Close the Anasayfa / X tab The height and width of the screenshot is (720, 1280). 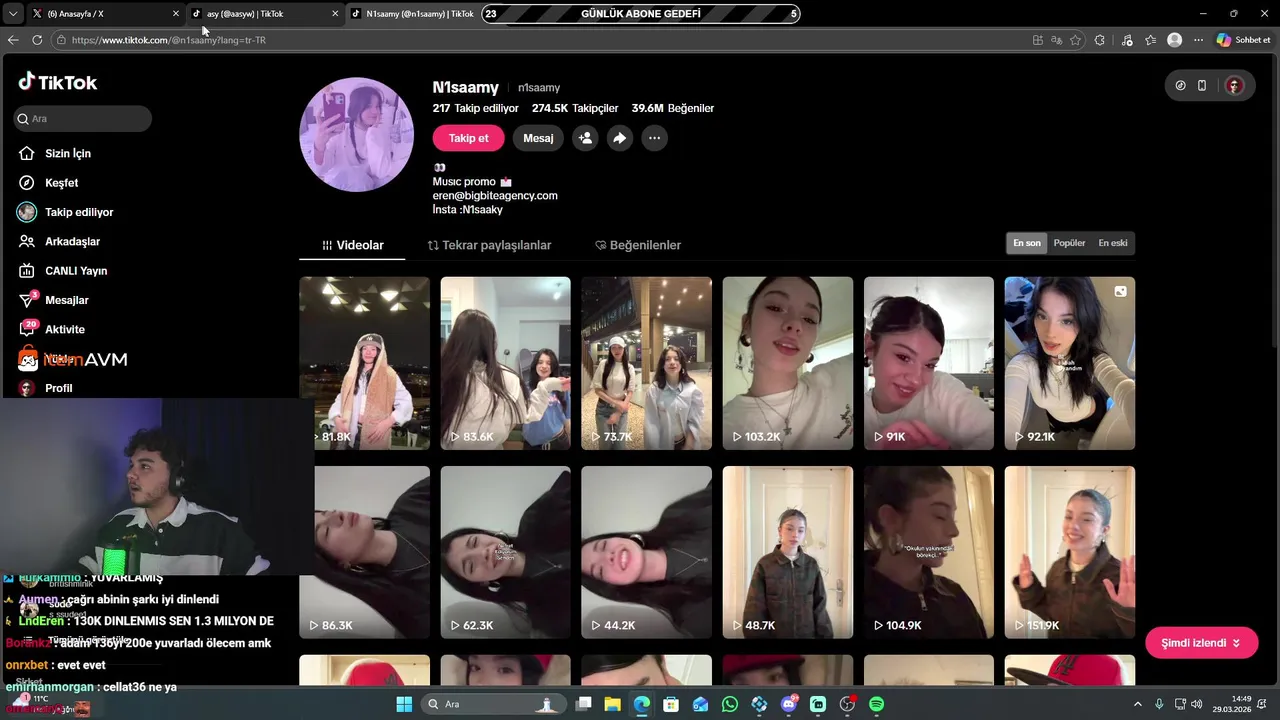click(176, 14)
